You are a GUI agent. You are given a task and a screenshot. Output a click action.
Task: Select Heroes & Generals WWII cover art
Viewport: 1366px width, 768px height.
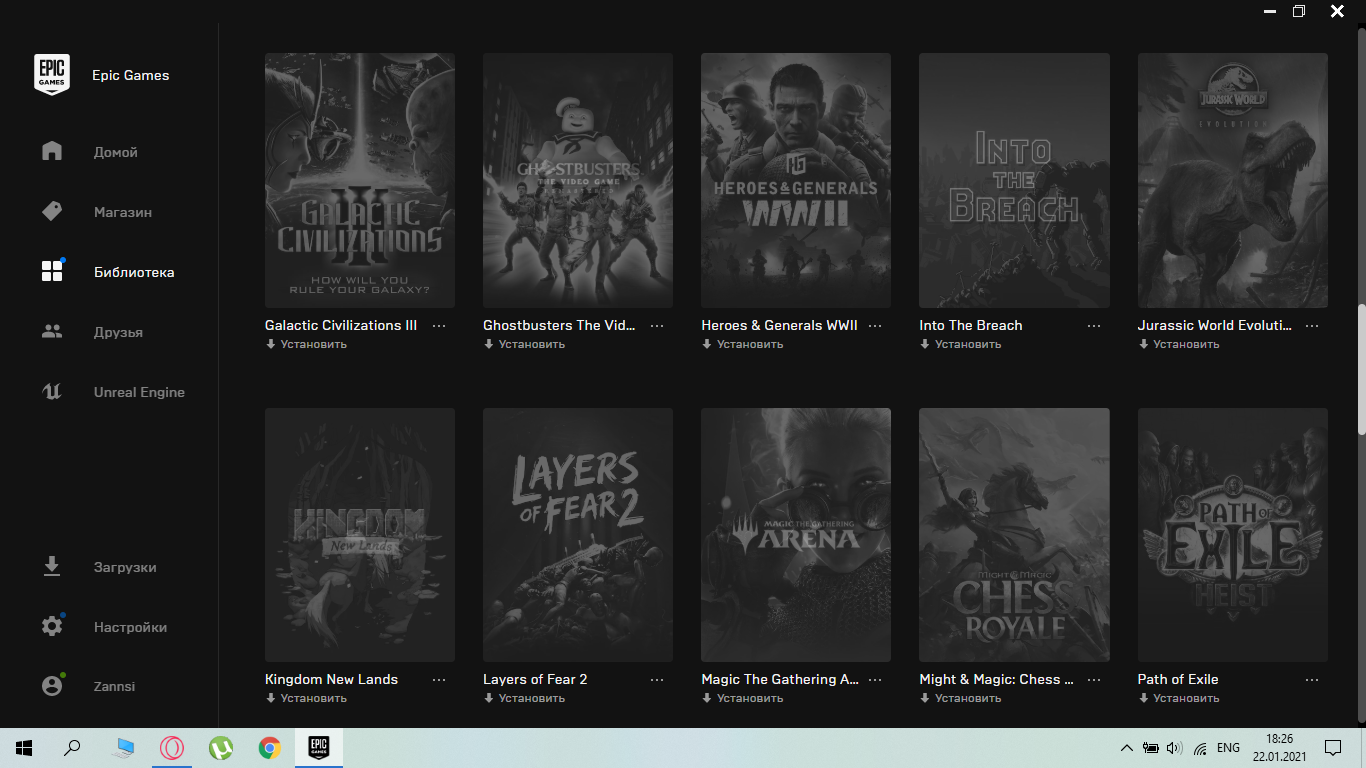point(796,180)
